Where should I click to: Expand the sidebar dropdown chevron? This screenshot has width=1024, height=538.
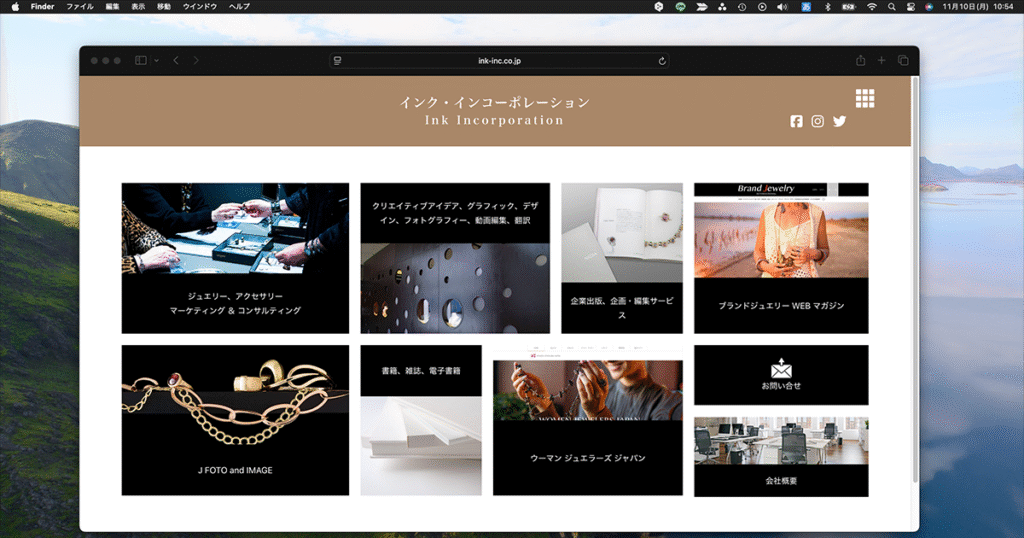coord(156,60)
